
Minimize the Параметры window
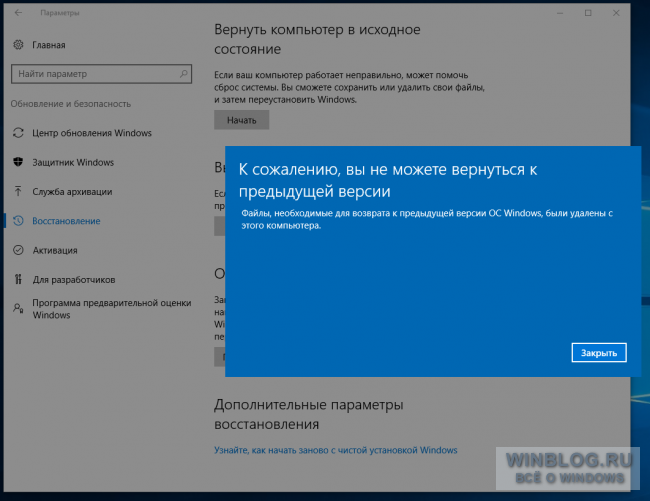tap(560, 13)
